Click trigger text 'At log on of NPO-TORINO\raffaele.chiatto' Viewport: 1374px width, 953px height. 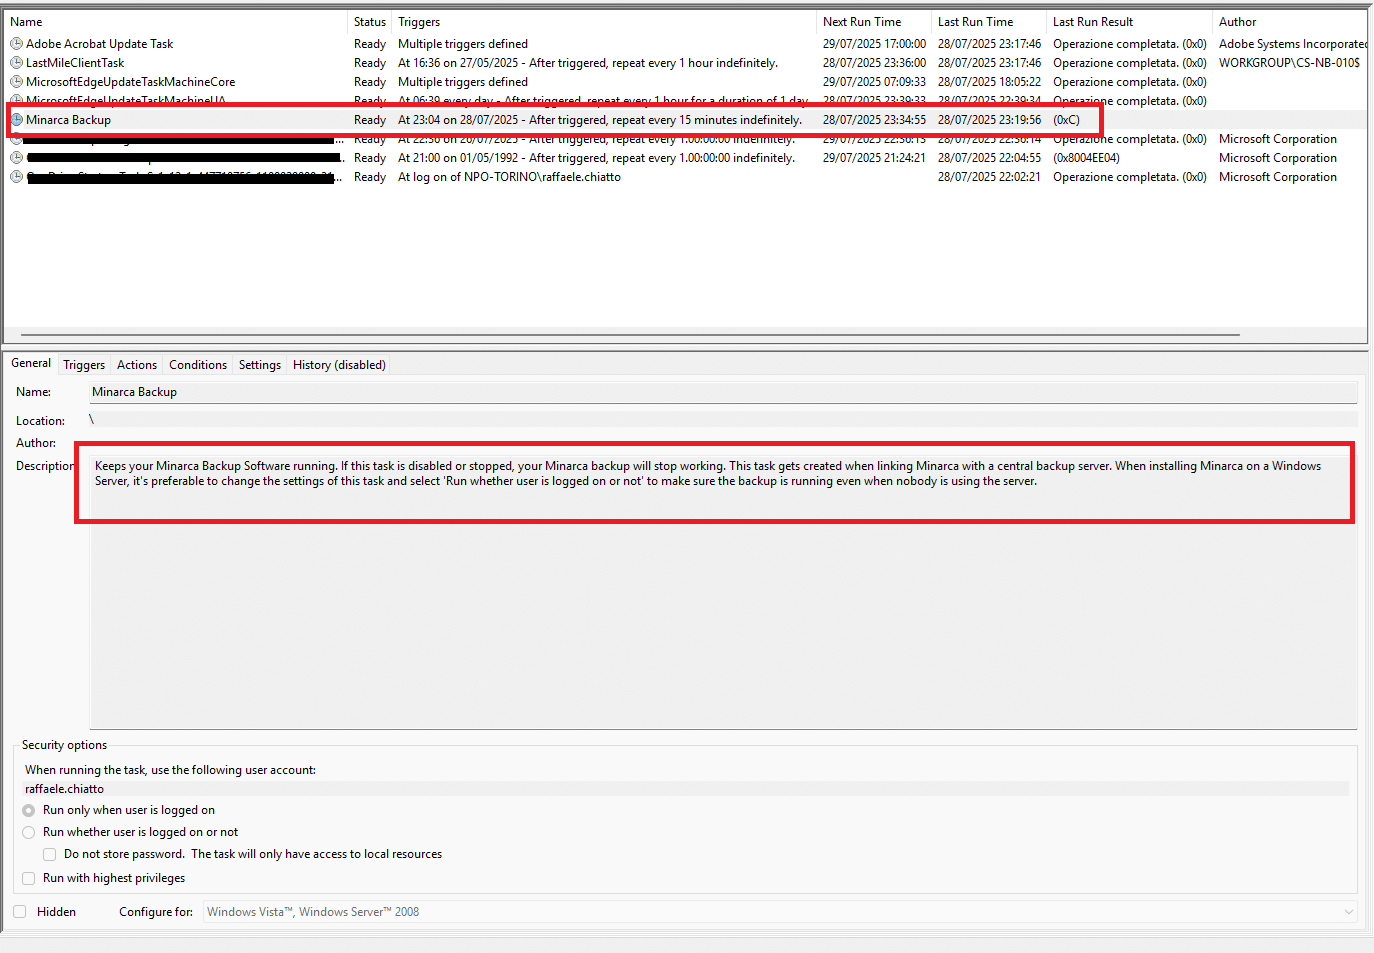click(509, 177)
